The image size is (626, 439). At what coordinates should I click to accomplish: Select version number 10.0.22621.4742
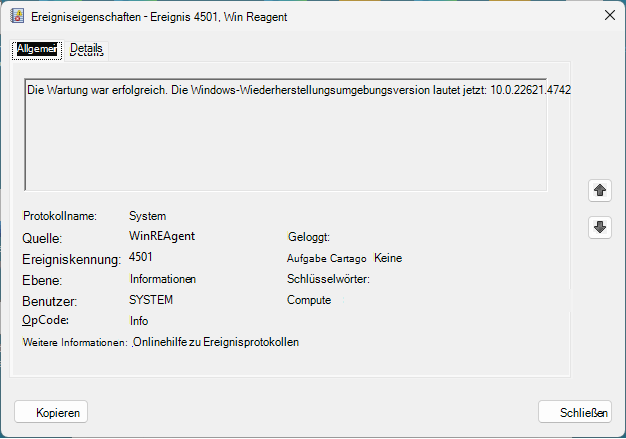point(530,90)
